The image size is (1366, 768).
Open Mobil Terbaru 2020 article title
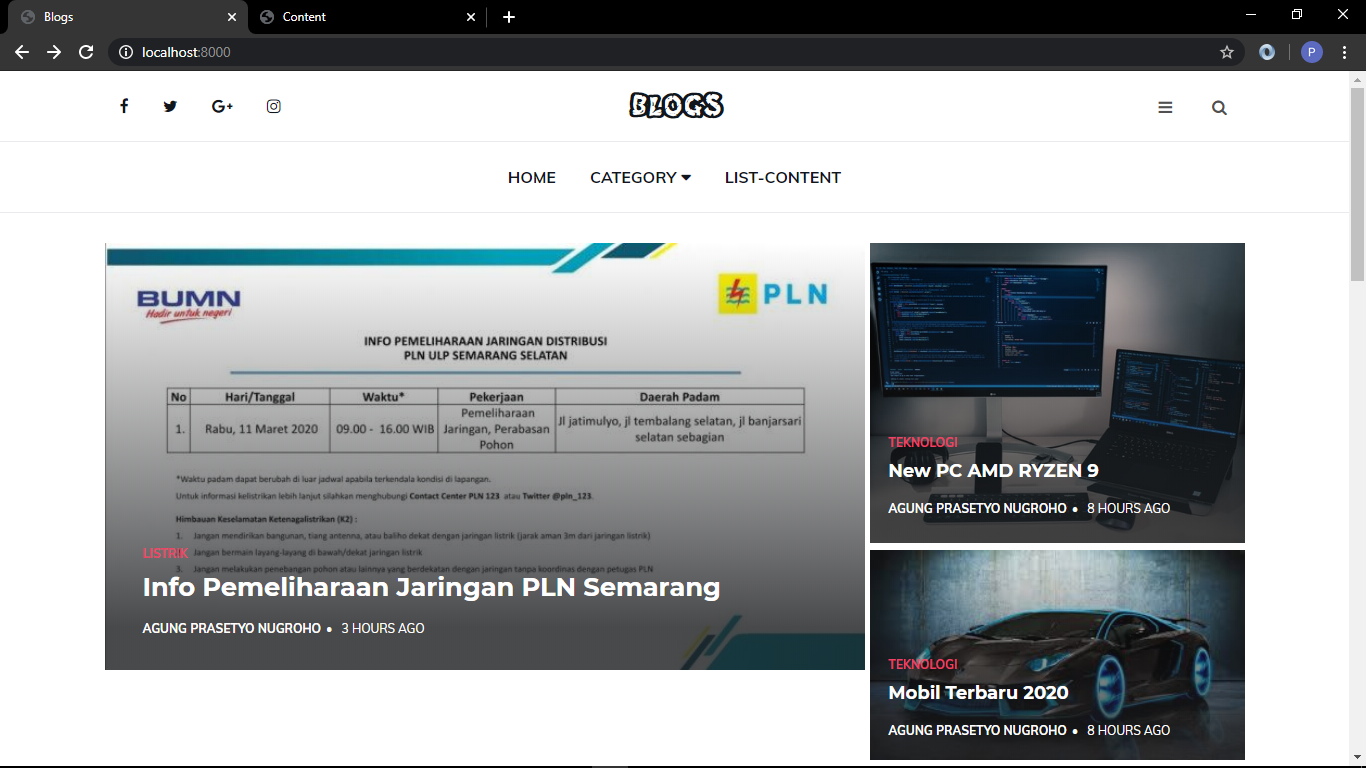click(x=978, y=693)
